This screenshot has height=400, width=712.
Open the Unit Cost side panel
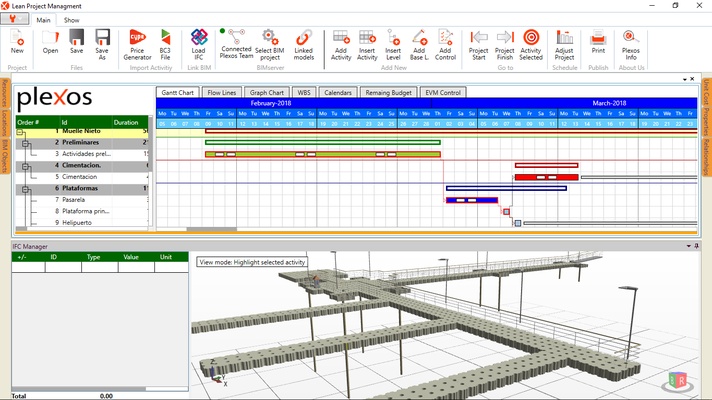click(x=707, y=93)
